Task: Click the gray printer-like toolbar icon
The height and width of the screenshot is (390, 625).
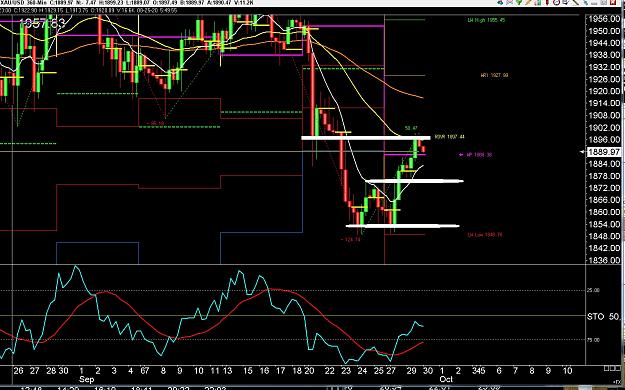Action: coord(565,2)
